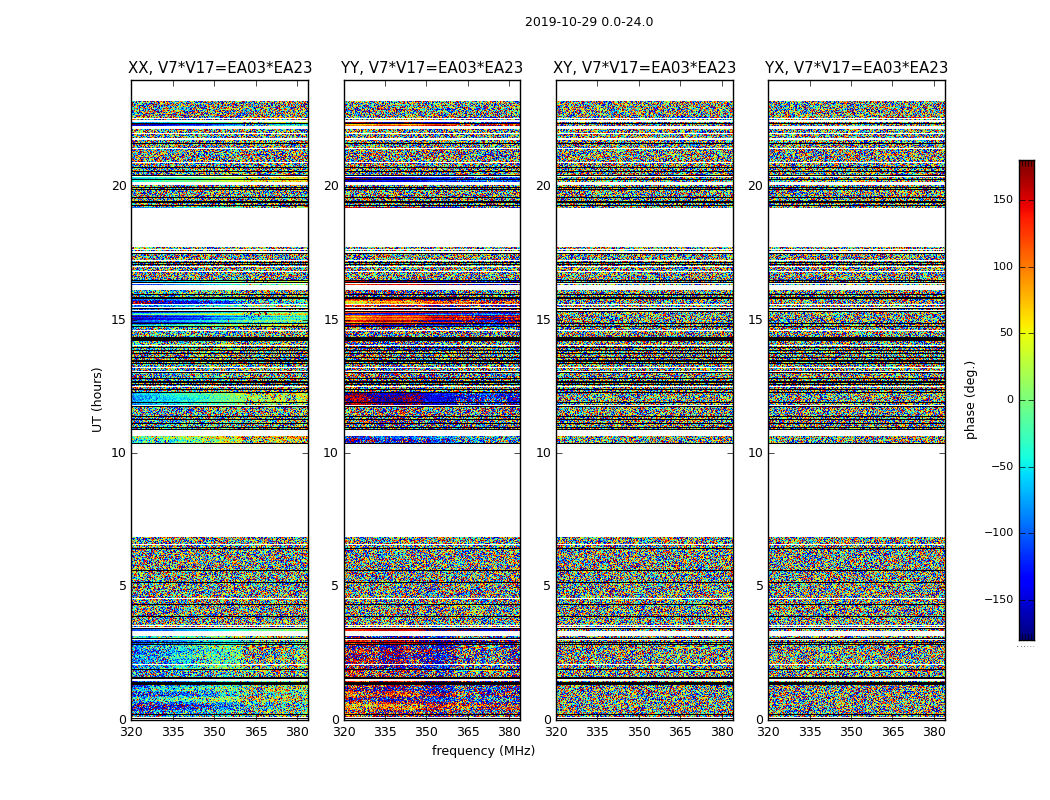Click the 5 hour tick of XX panel
The image size is (1050, 800).
(123, 586)
